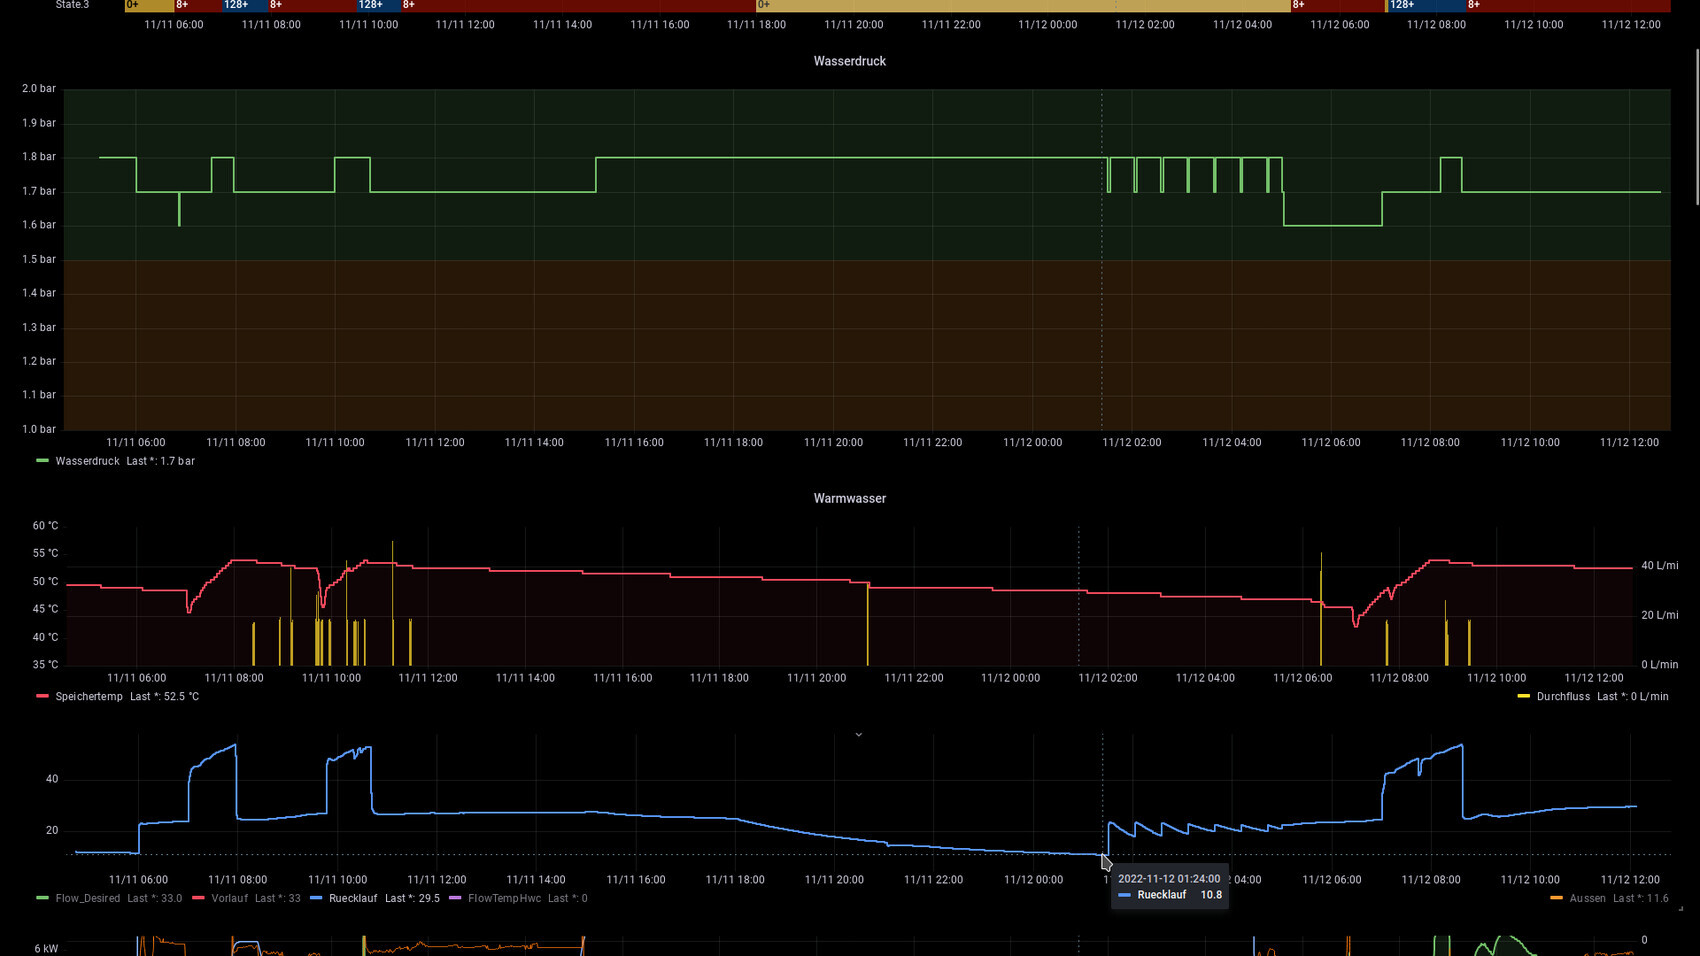Screen dimensions: 1700x956
Task: Click the blue Ruecklauf legend color marker
Action: click(x=316, y=898)
